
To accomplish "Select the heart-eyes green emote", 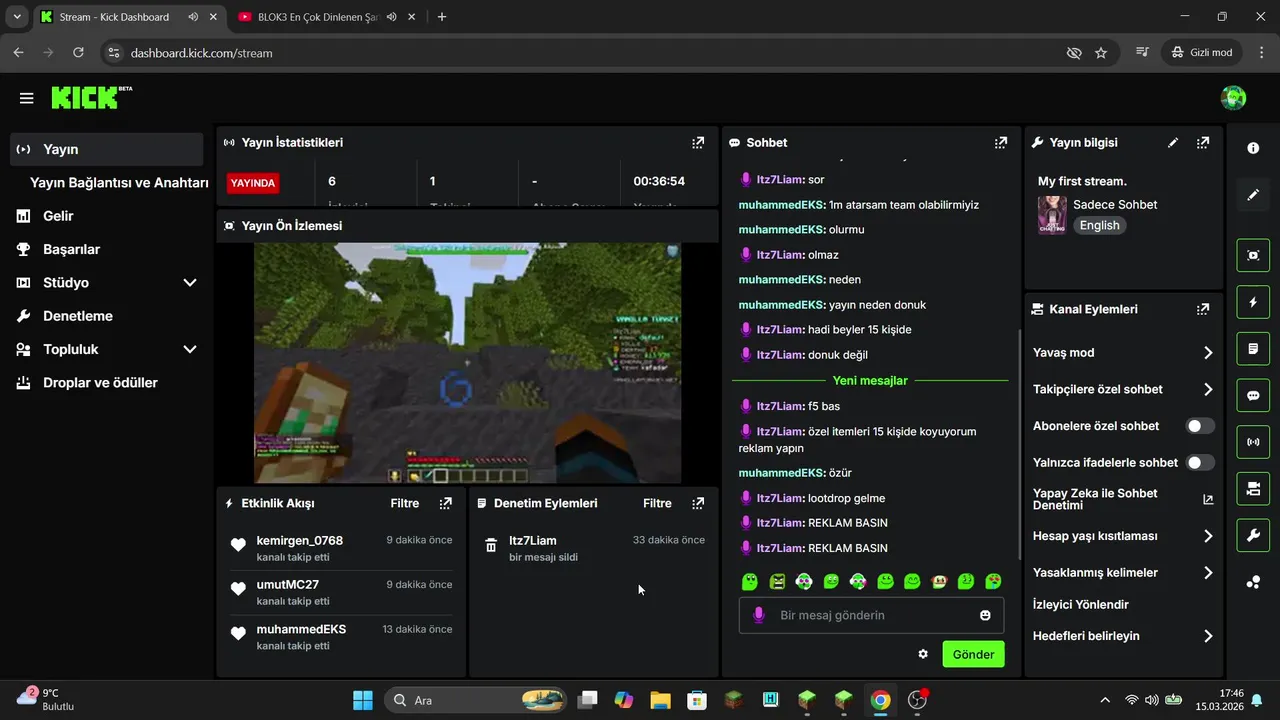I will click(x=993, y=581).
